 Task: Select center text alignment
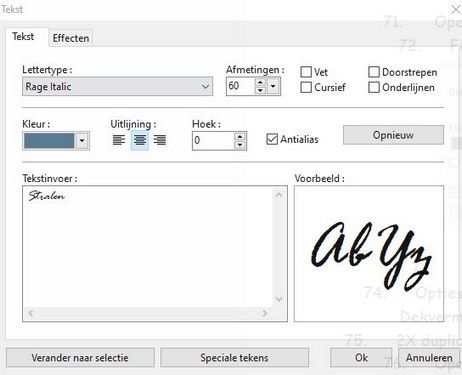(x=140, y=140)
